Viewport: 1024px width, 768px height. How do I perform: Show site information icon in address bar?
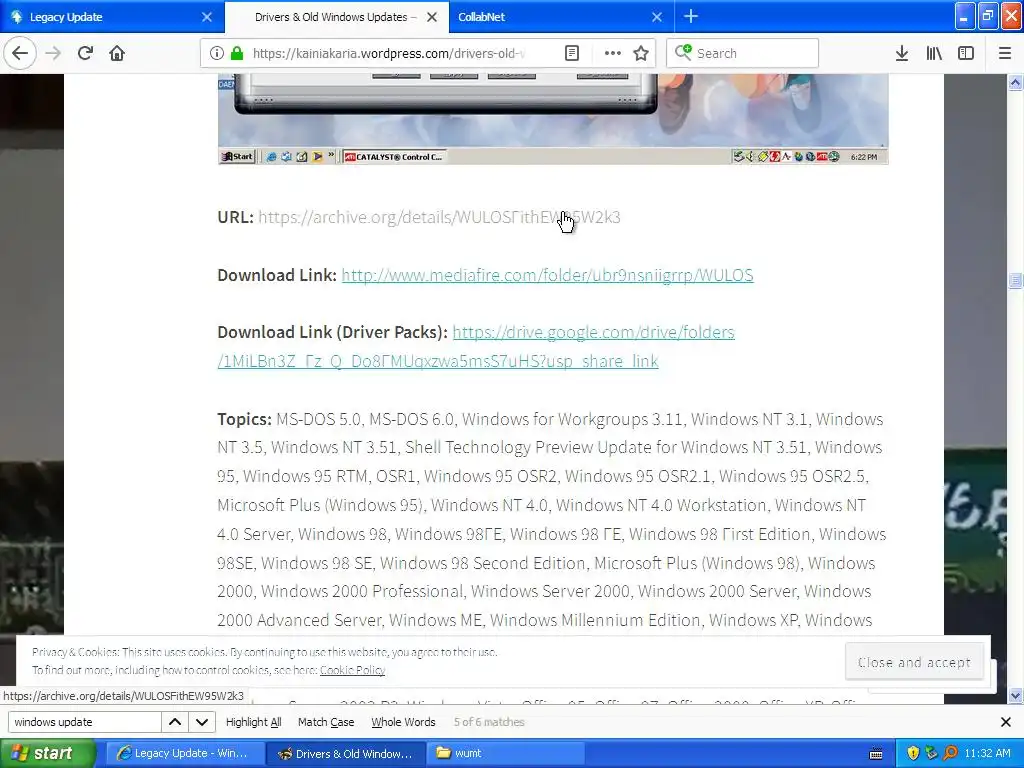coord(217,53)
